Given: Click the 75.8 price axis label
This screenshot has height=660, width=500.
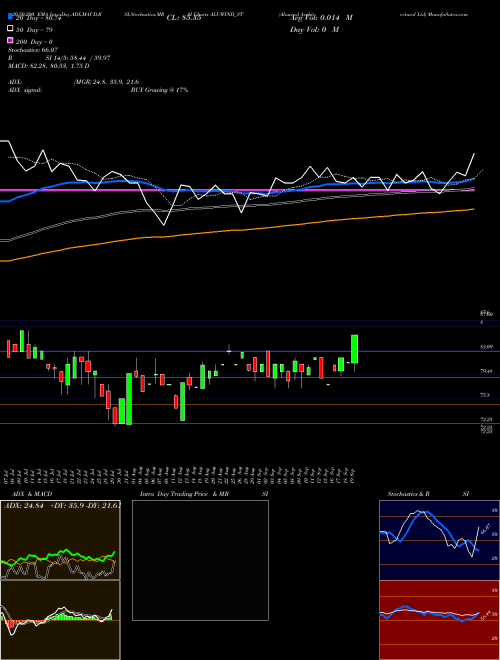Looking at the screenshot, I should [486, 395].
